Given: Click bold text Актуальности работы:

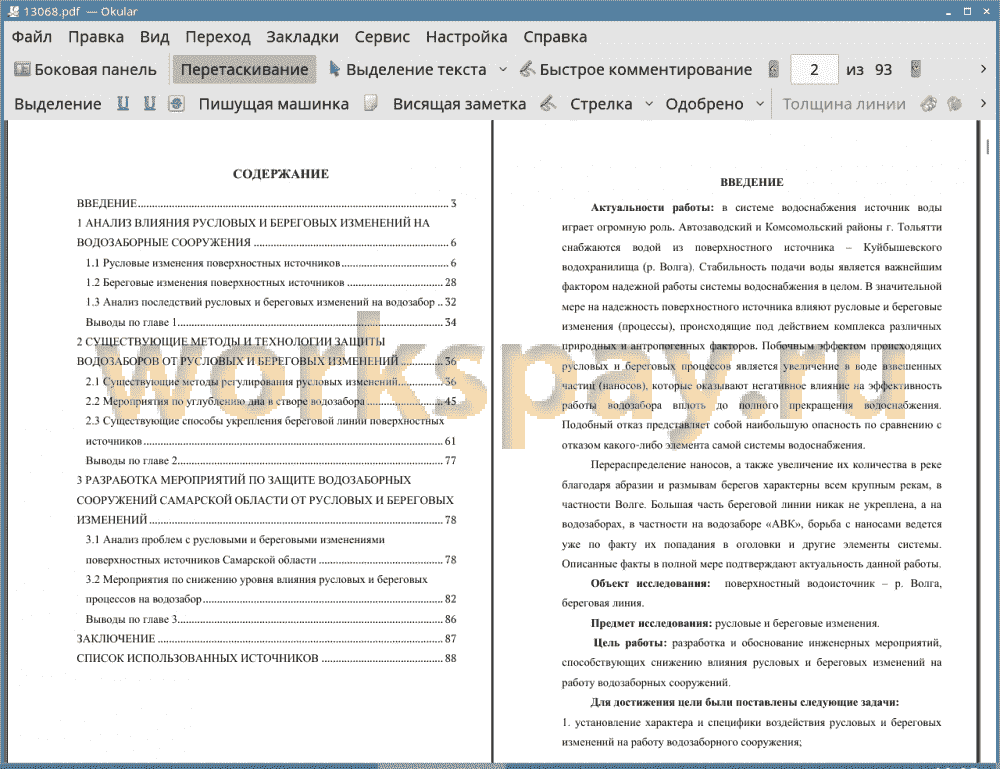Looking at the screenshot, I should [x=652, y=207].
